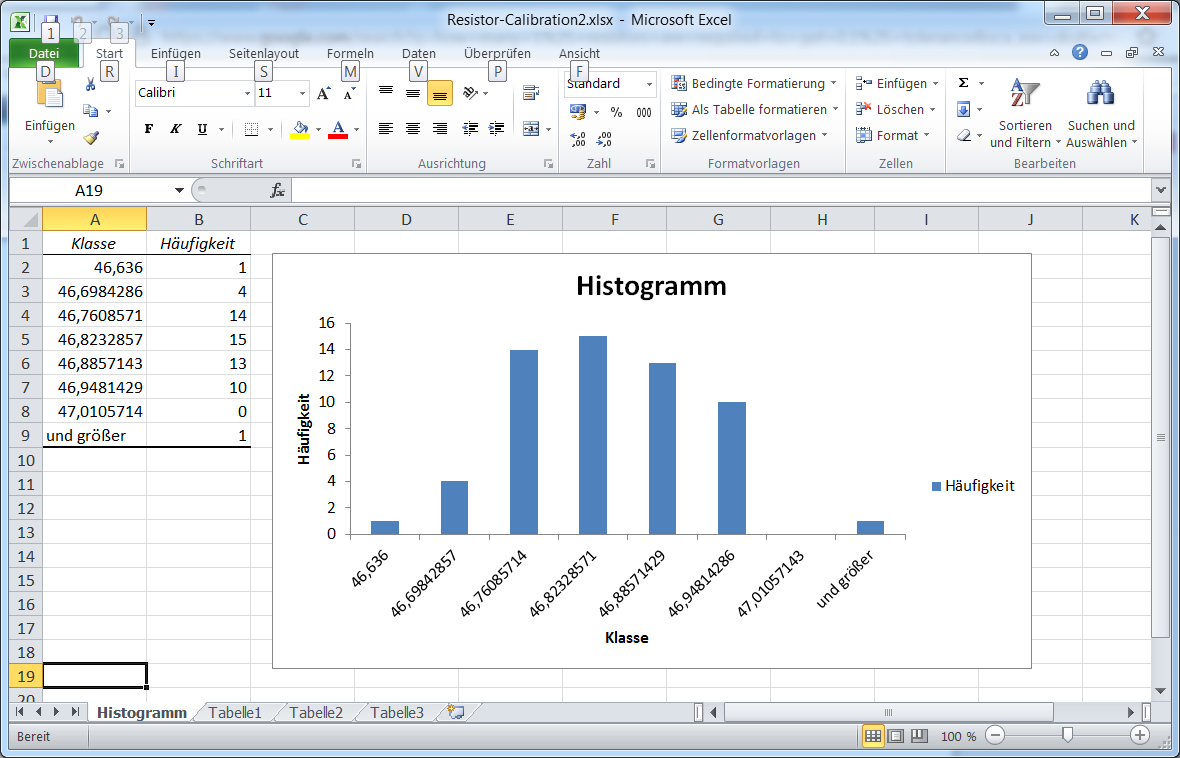Switch to the Tabelle2 sheet tab
This screenshot has width=1180, height=758.
tap(316, 712)
